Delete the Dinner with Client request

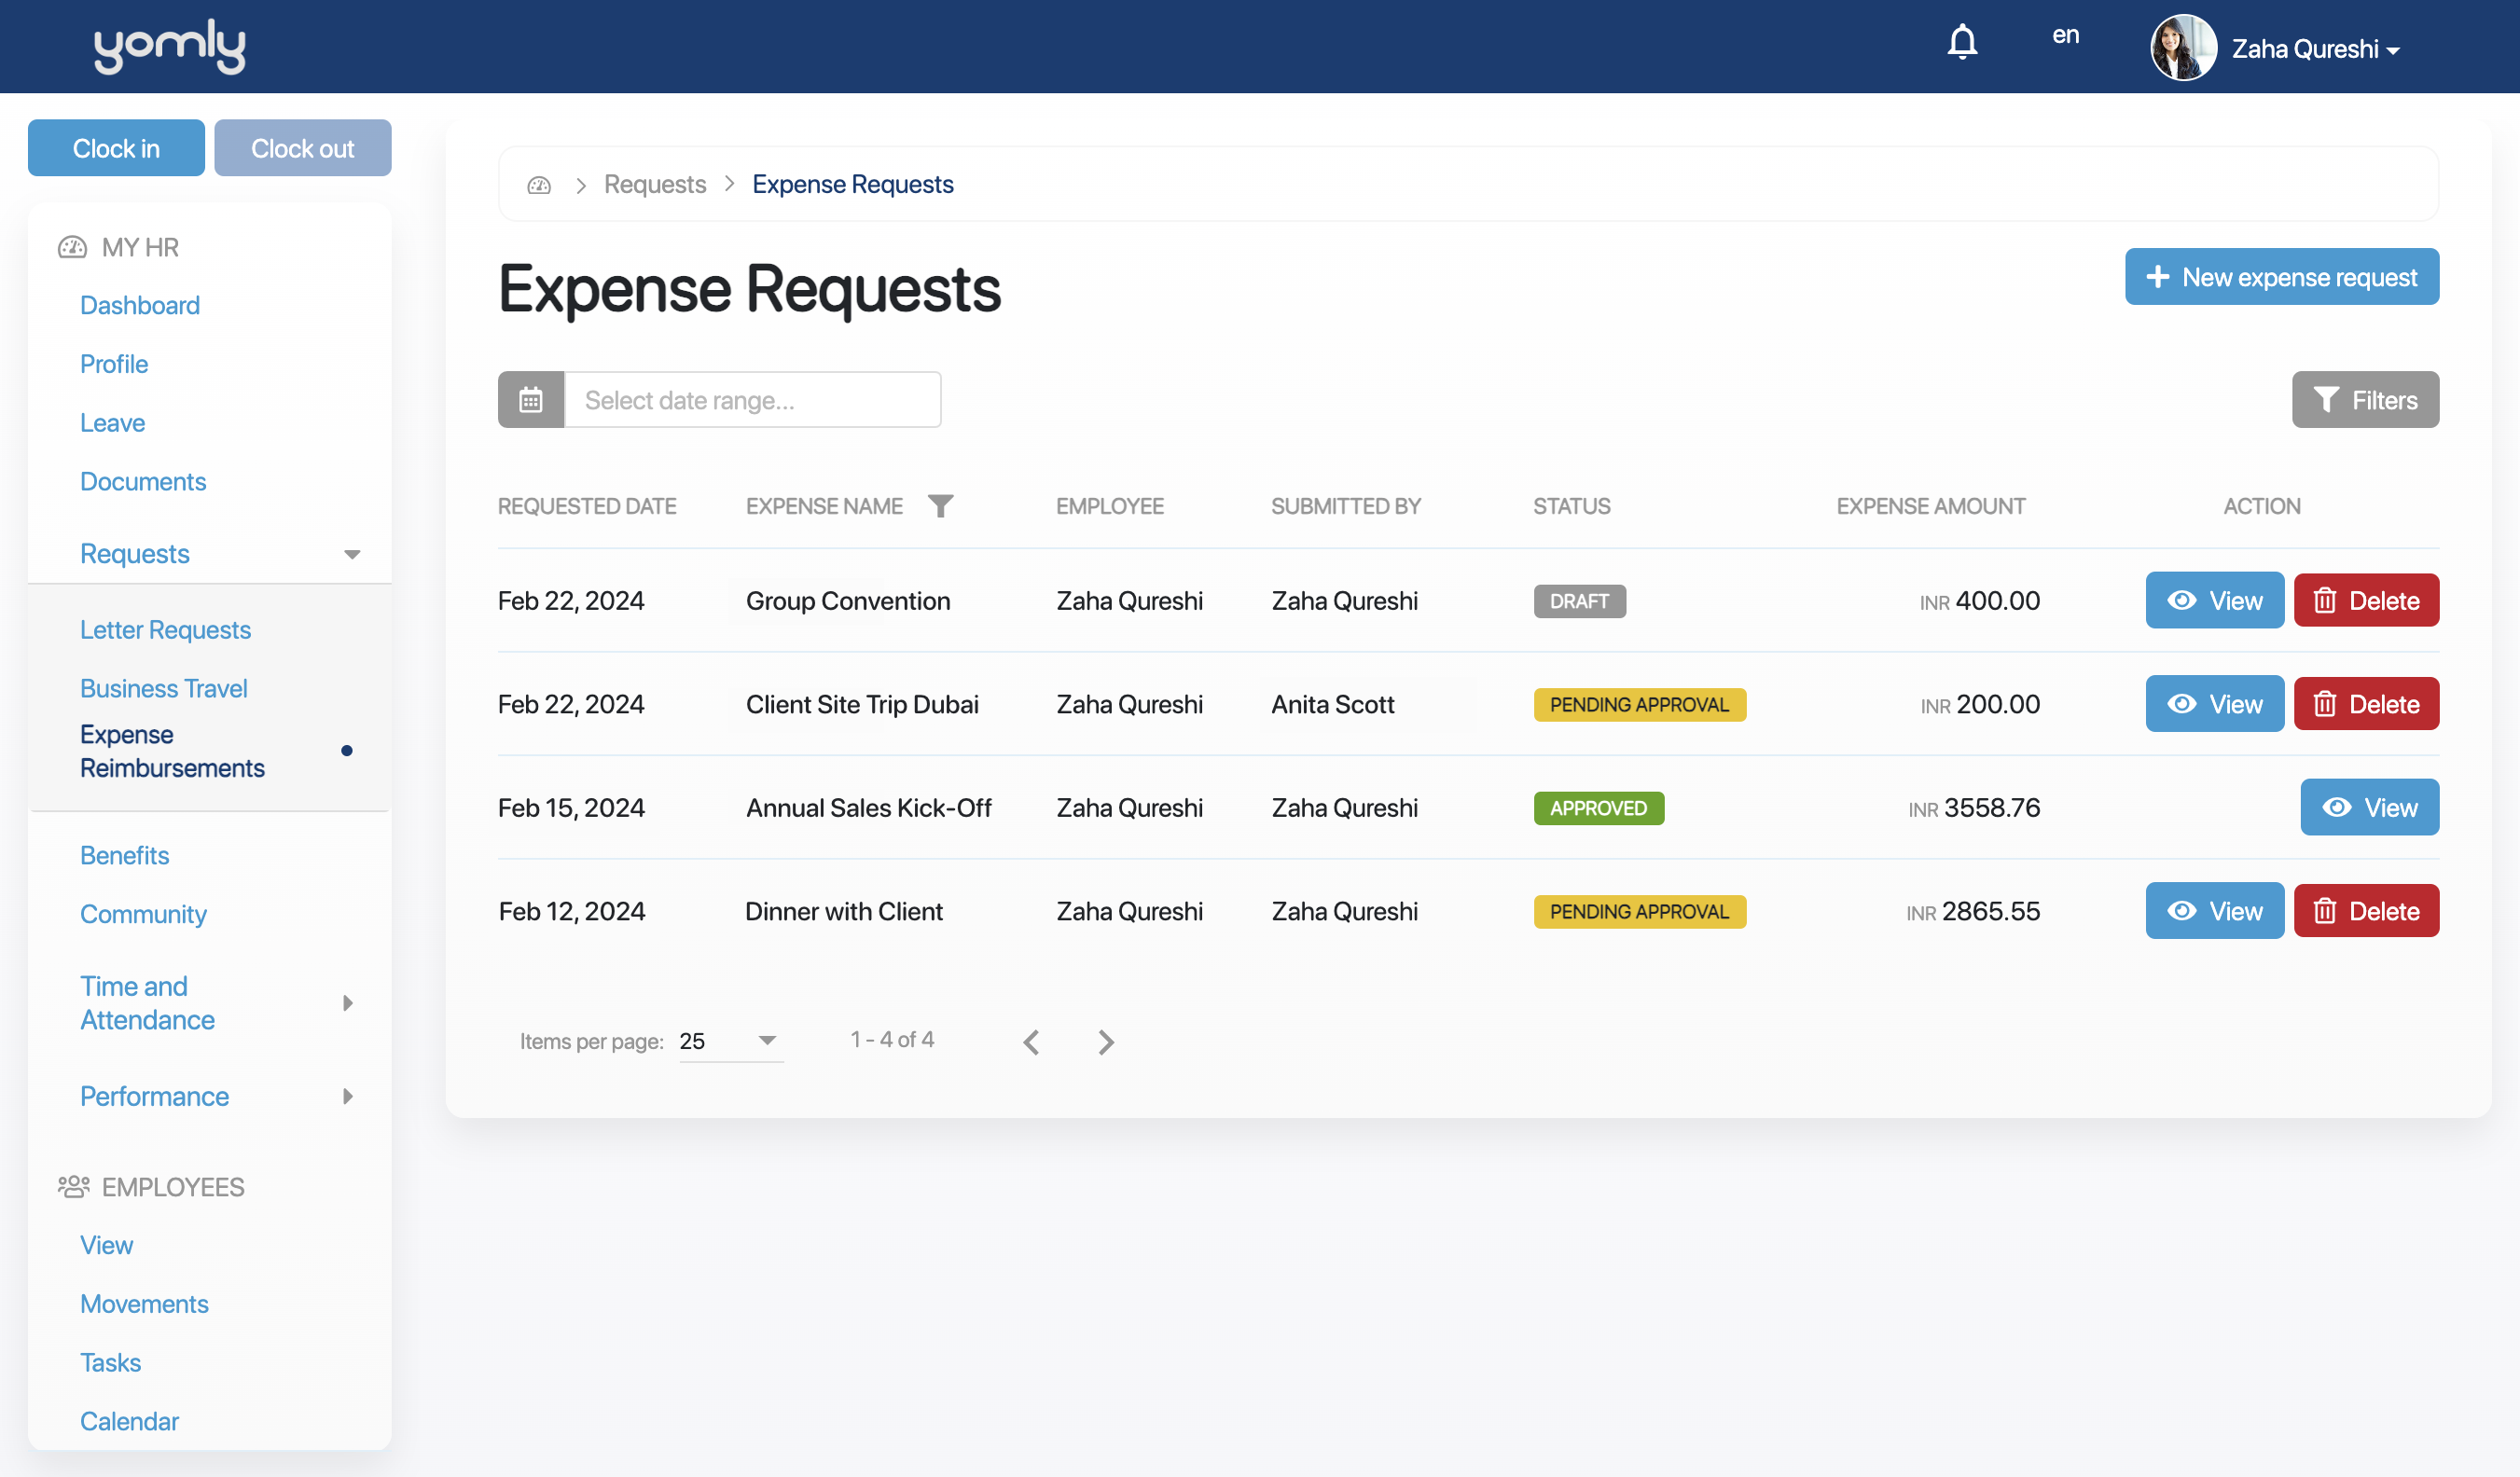(2366, 911)
